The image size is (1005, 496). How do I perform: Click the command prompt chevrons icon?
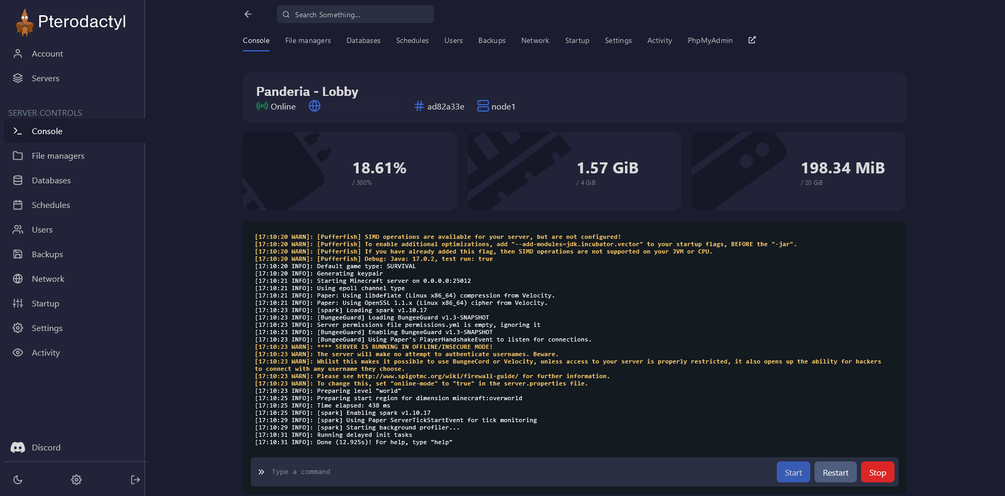tap(262, 472)
